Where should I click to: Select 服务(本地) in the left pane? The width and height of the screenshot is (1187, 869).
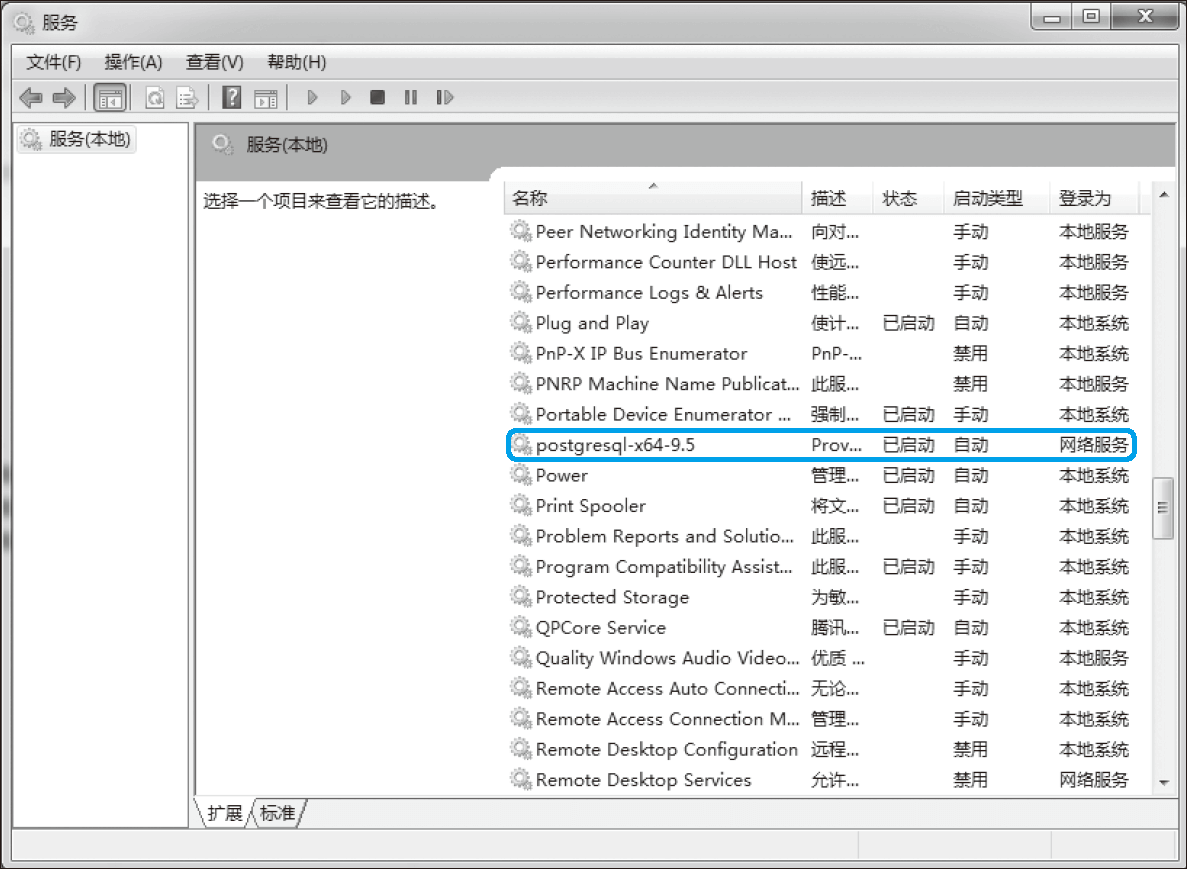(x=75, y=139)
